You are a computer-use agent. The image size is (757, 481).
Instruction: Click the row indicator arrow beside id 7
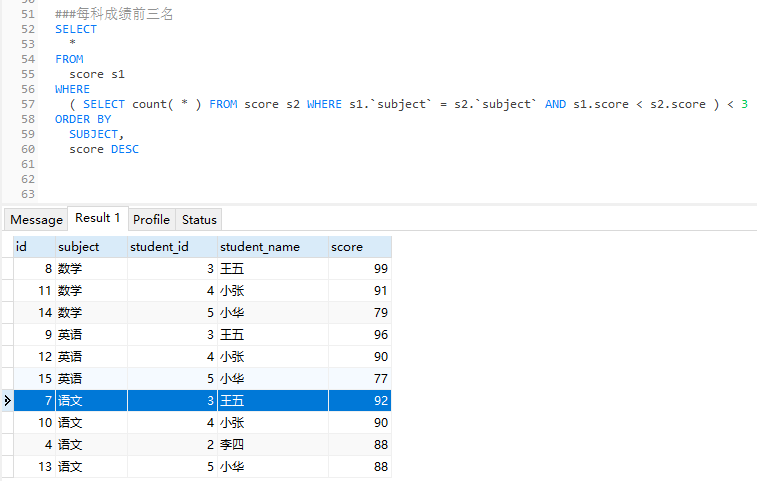coord(7,401)
